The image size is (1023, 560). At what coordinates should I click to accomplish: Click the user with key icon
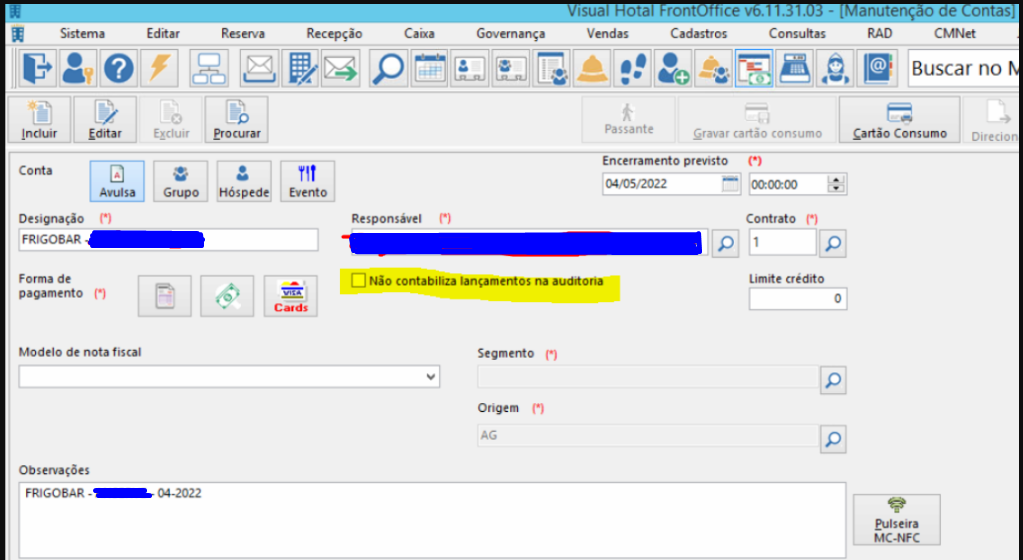78,68
